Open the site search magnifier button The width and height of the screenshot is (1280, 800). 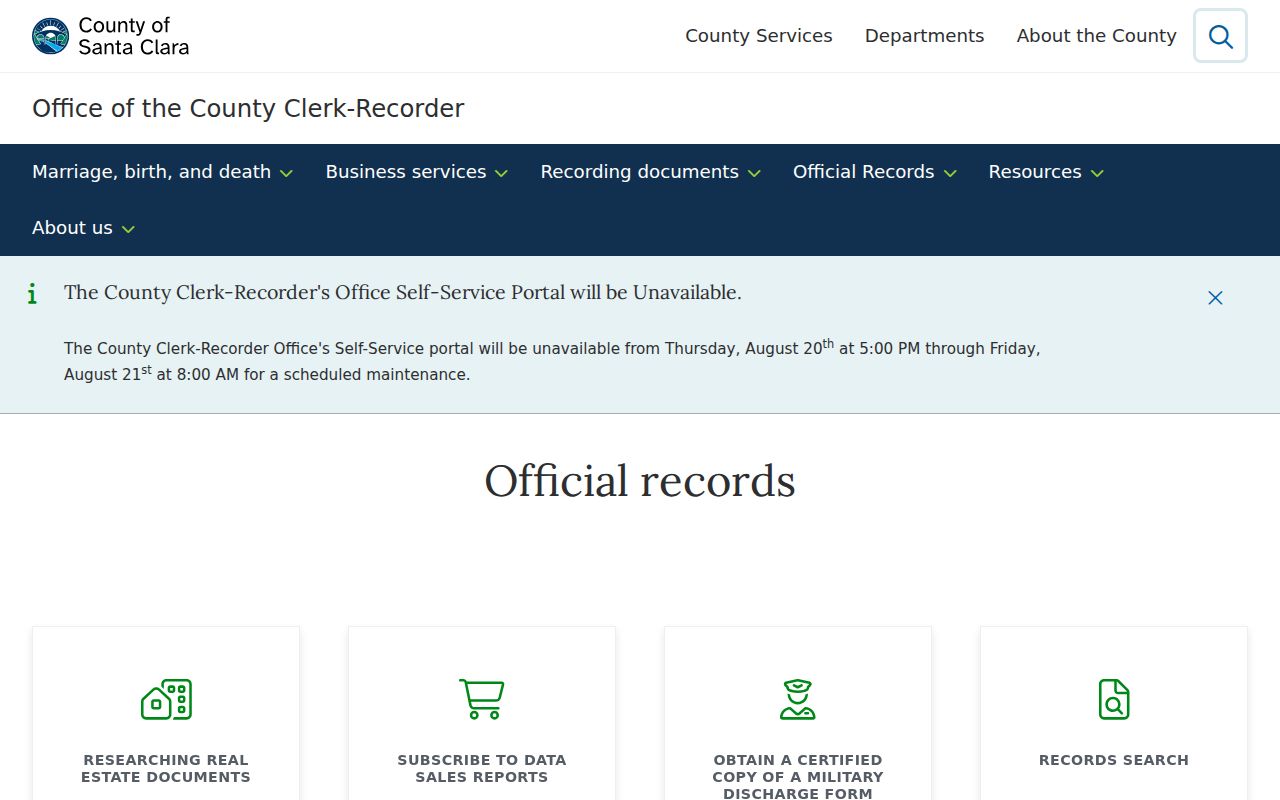(1220, 36)
